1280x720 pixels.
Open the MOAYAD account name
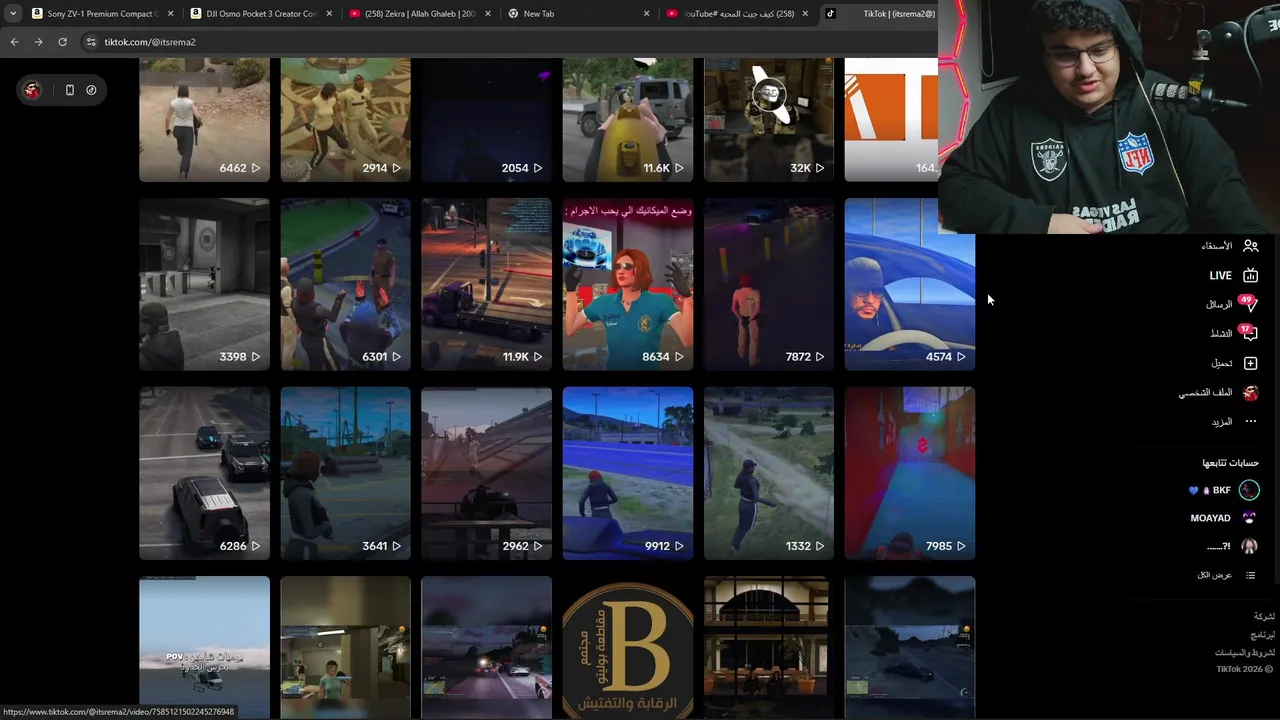pos(1210,518)
